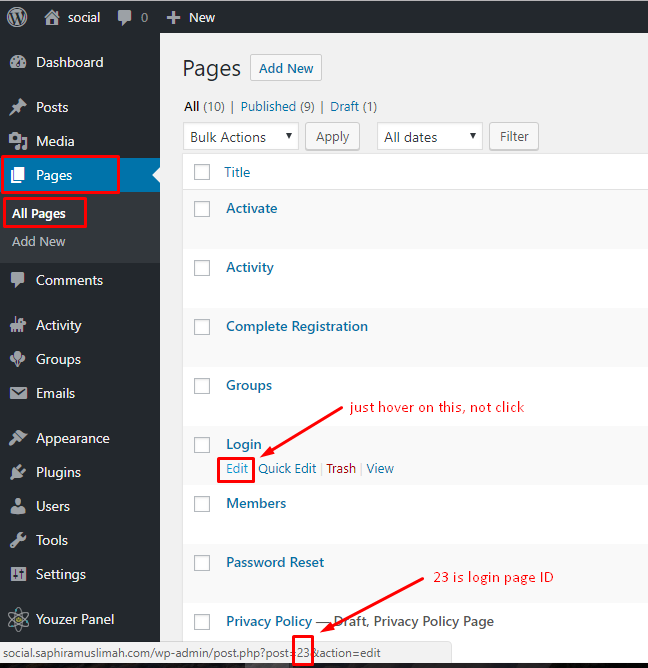Click the Users person icon
The width and height of the screenshot is (648, 668).
[18, 506]
